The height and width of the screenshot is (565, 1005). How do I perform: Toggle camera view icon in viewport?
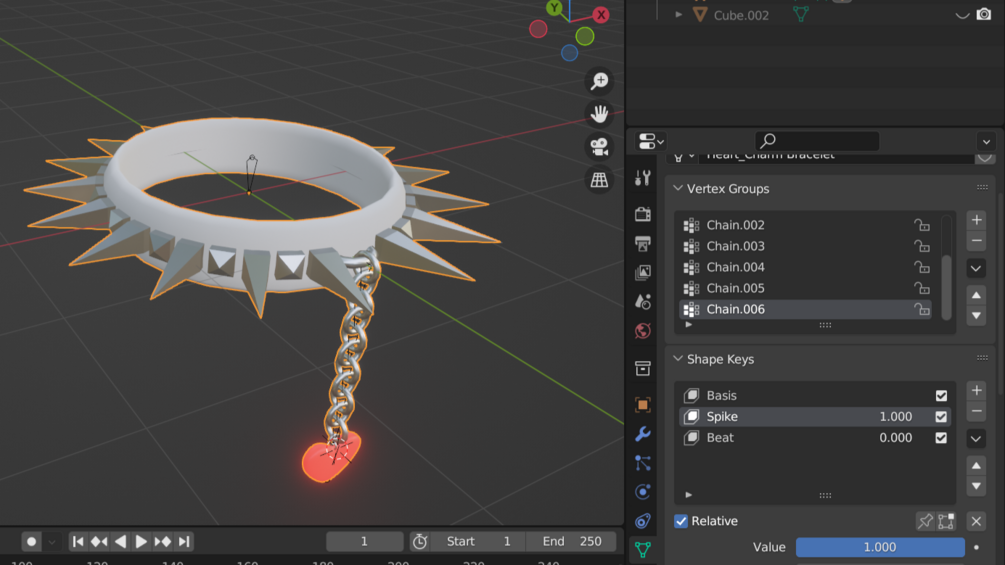pos(599,147)
